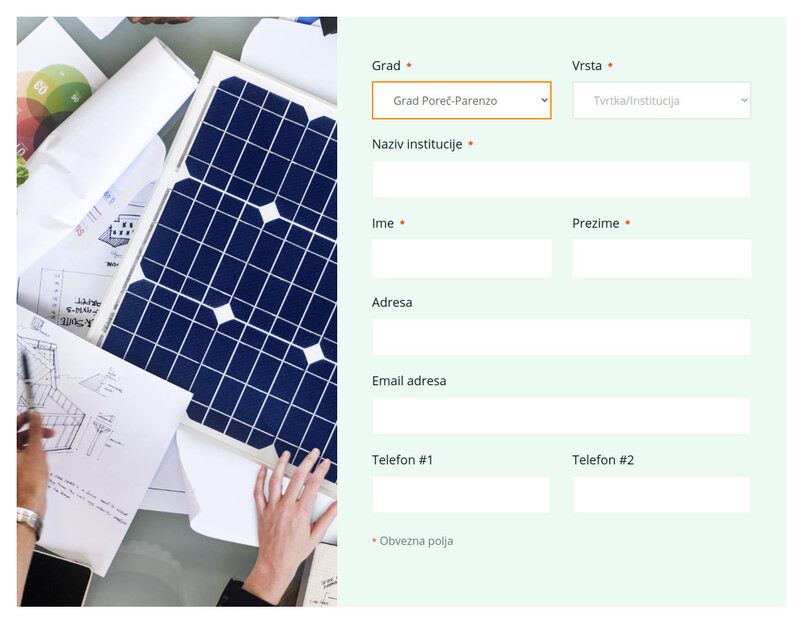The width and height of the screenshot is (800, 622).
Task: Click the Obvezna polja note
Action: click(415, 541)
